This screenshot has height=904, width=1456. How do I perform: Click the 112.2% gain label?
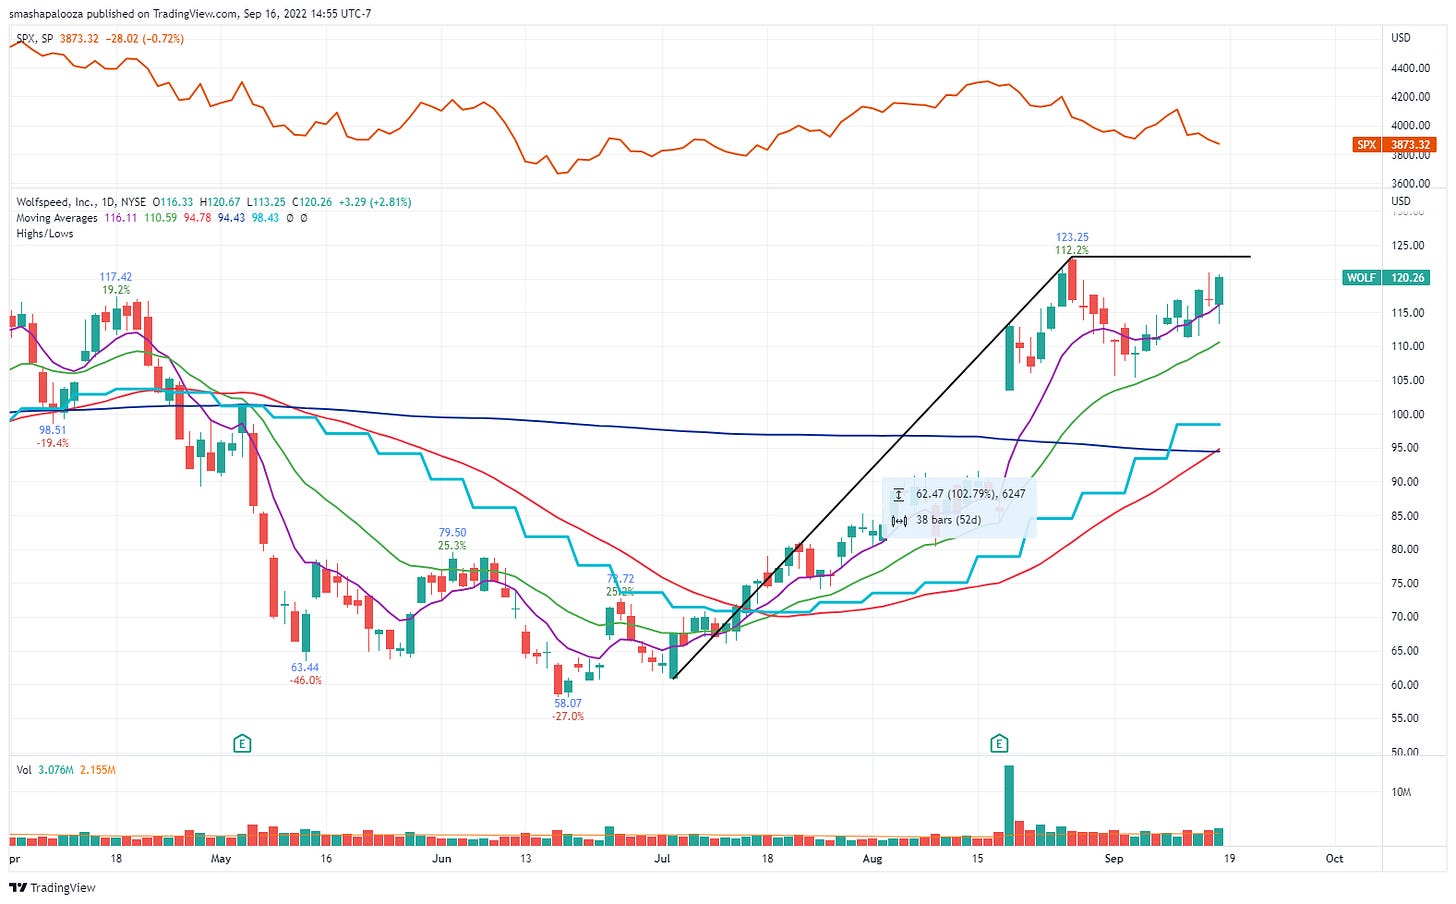point(1072,250)
